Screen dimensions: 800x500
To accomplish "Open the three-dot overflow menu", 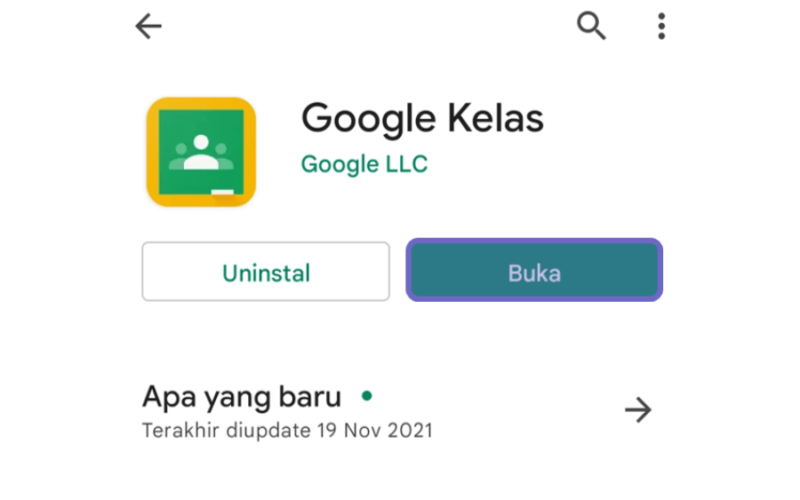I will [x=661, y=26].
